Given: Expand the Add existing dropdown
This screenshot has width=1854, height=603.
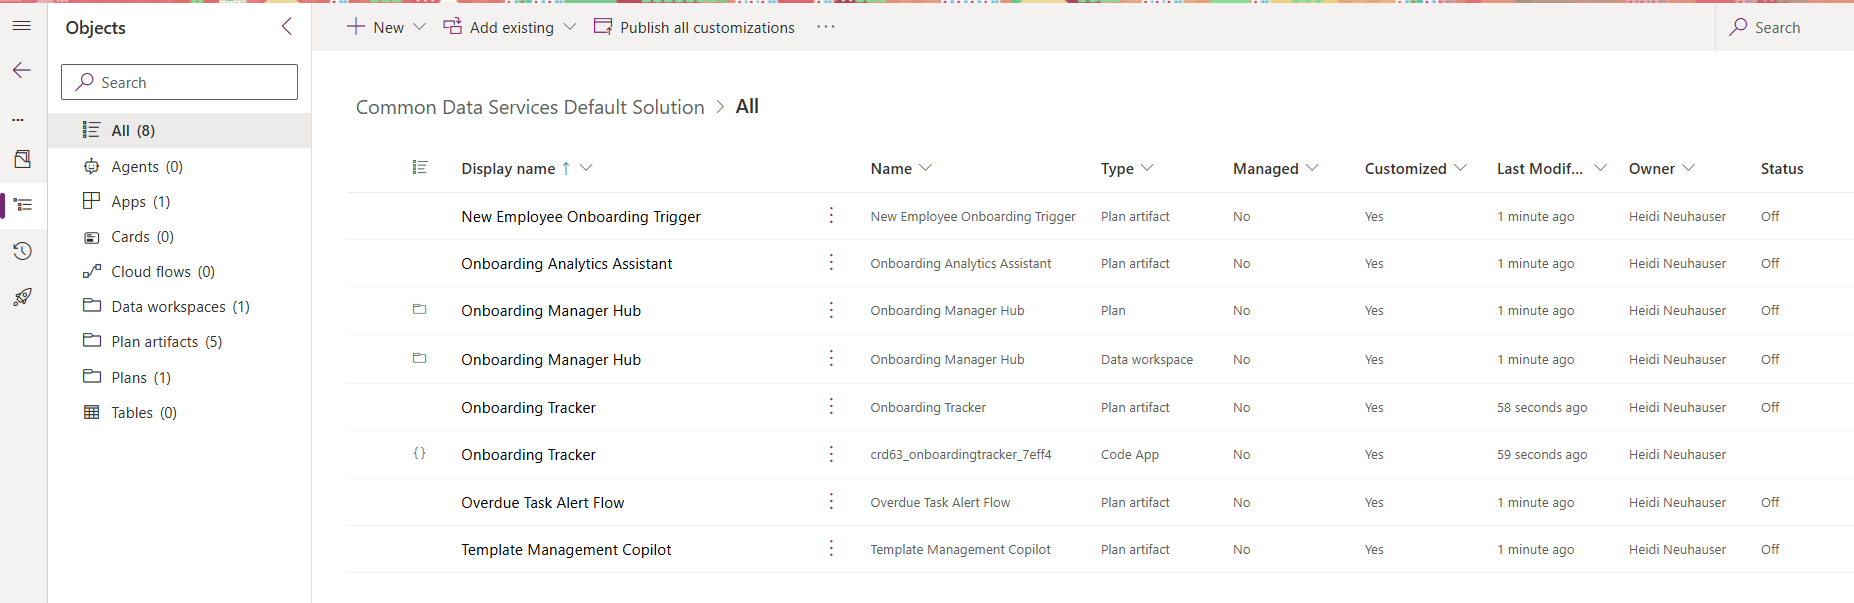Looking at the screenshot, I should (570, 27).
